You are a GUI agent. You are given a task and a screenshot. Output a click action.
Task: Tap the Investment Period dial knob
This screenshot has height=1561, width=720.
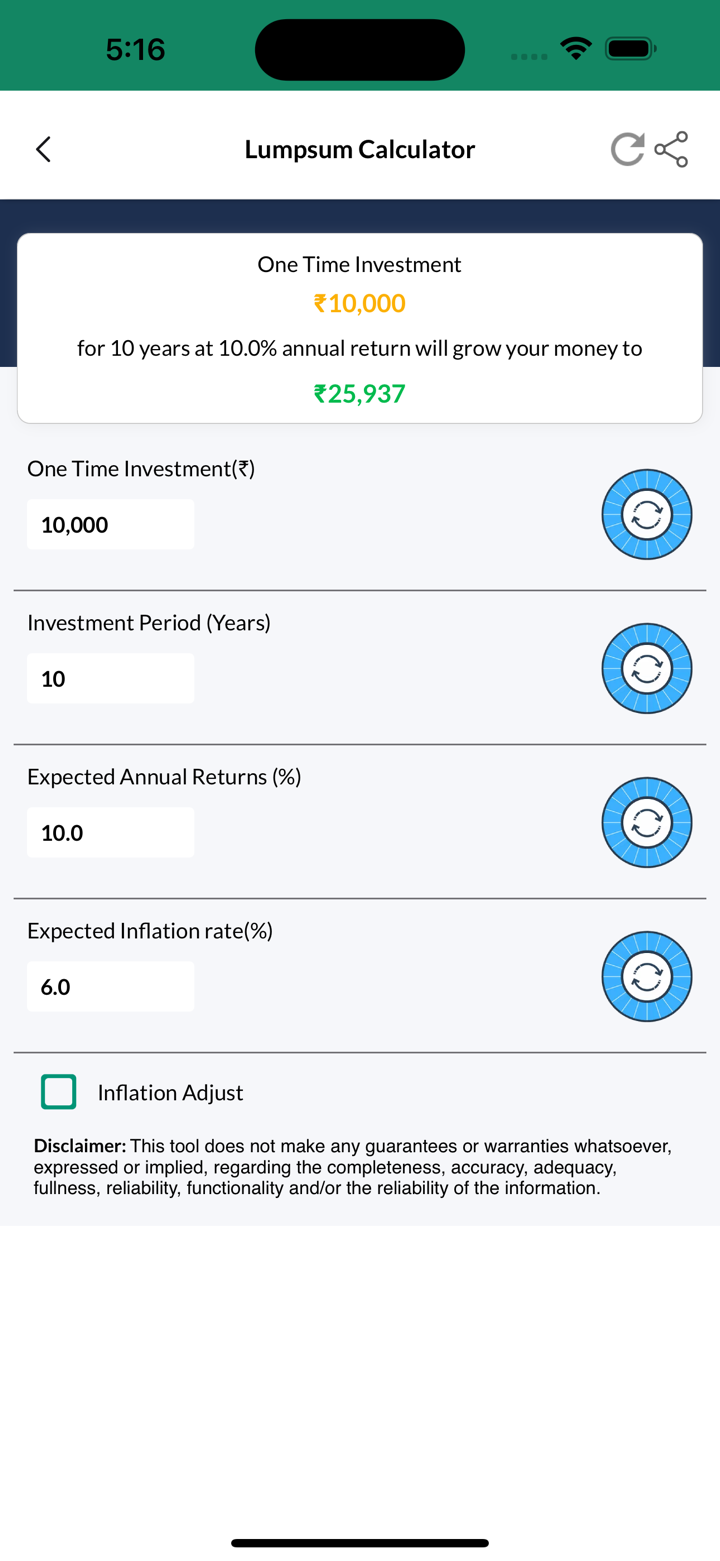(647, 669)
